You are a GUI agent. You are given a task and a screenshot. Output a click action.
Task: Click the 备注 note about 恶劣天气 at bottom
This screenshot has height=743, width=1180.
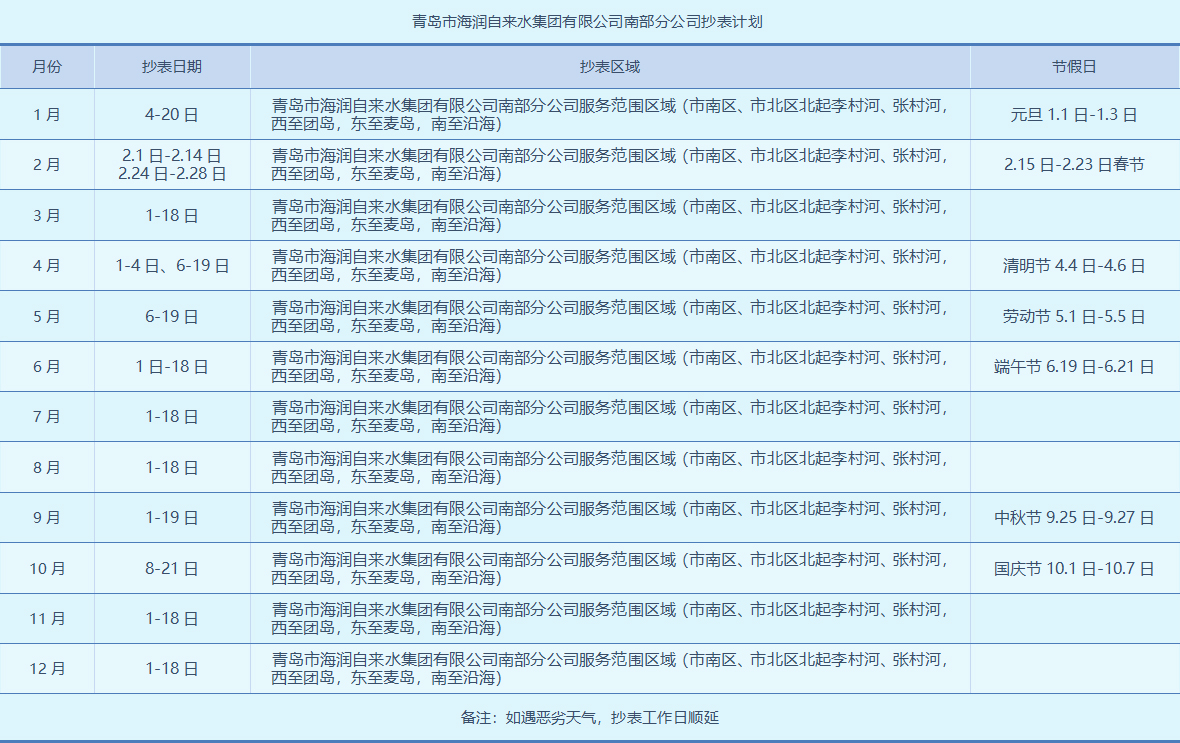[x=590, y=716]
